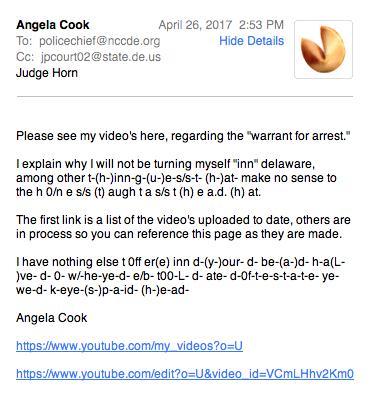
Task: Click the sender name Angela Cook in header
Action: coord(53,25)
